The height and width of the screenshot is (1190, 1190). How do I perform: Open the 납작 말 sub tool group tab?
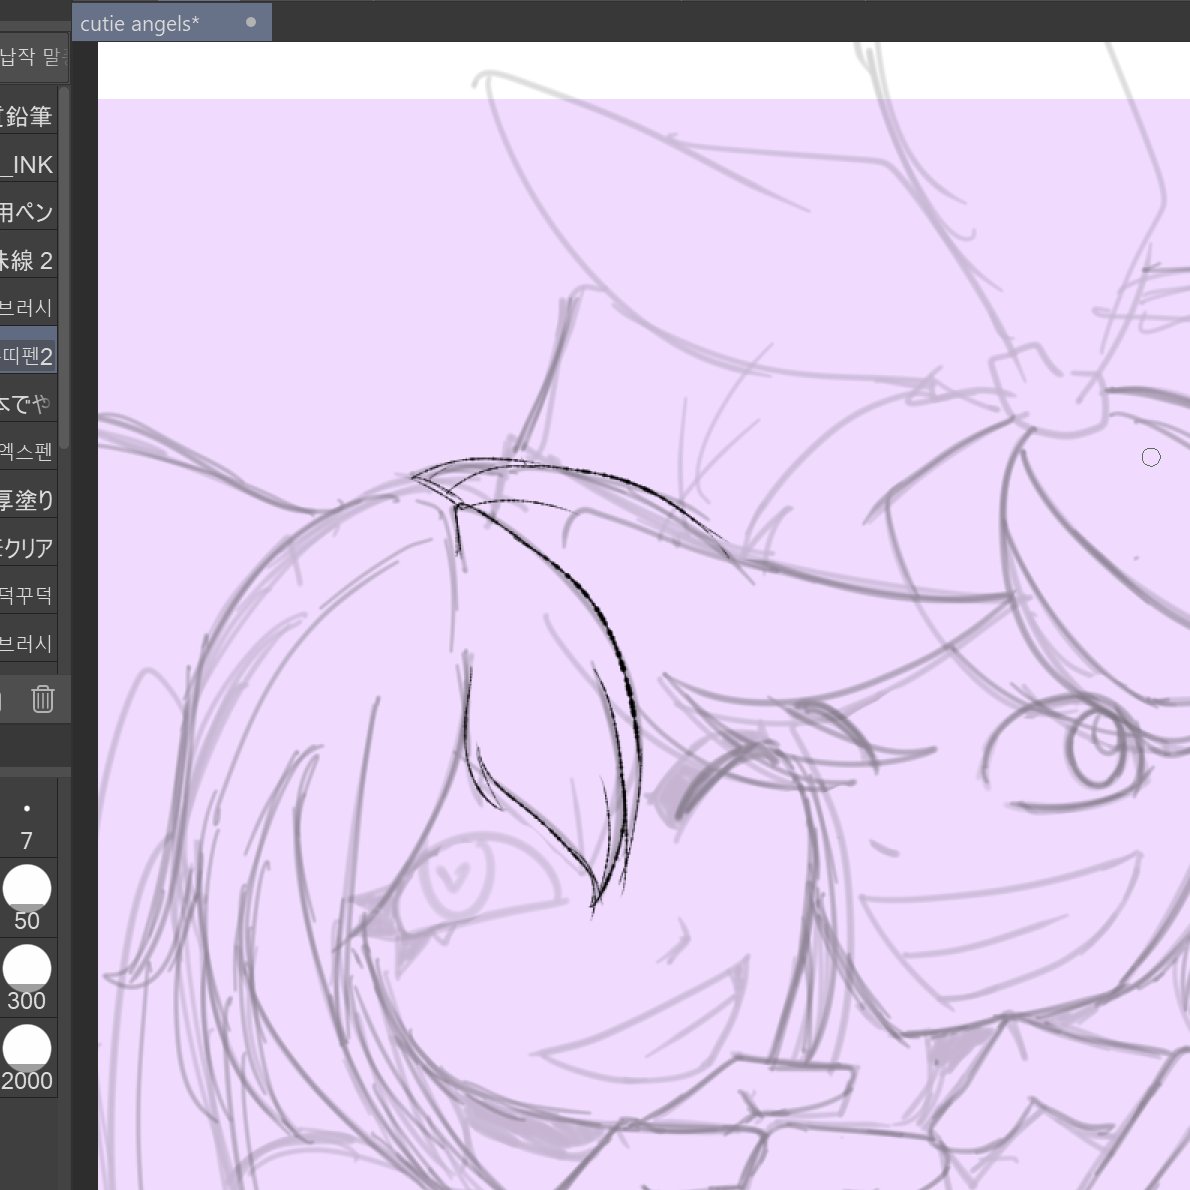[33, 57]
